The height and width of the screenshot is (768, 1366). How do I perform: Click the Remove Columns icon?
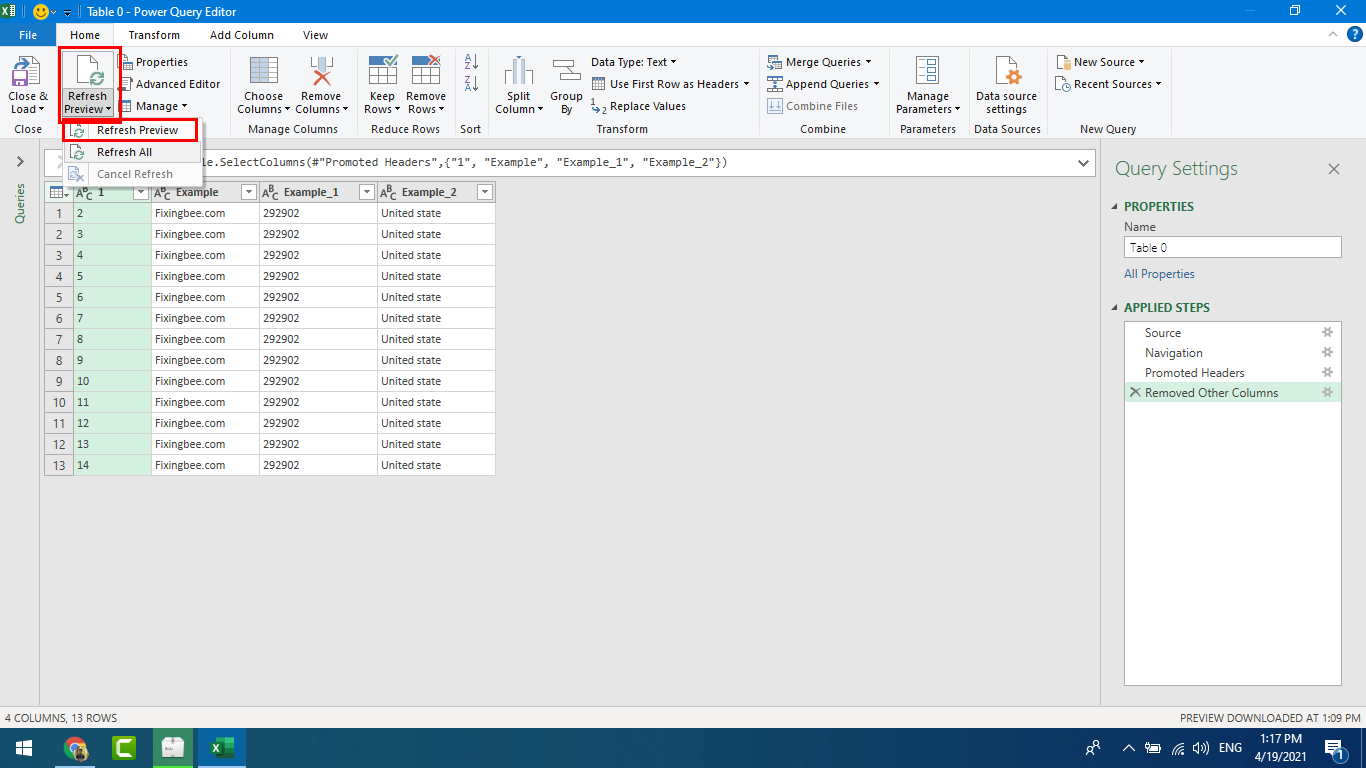pyautogui.click(x=320, y=73)
